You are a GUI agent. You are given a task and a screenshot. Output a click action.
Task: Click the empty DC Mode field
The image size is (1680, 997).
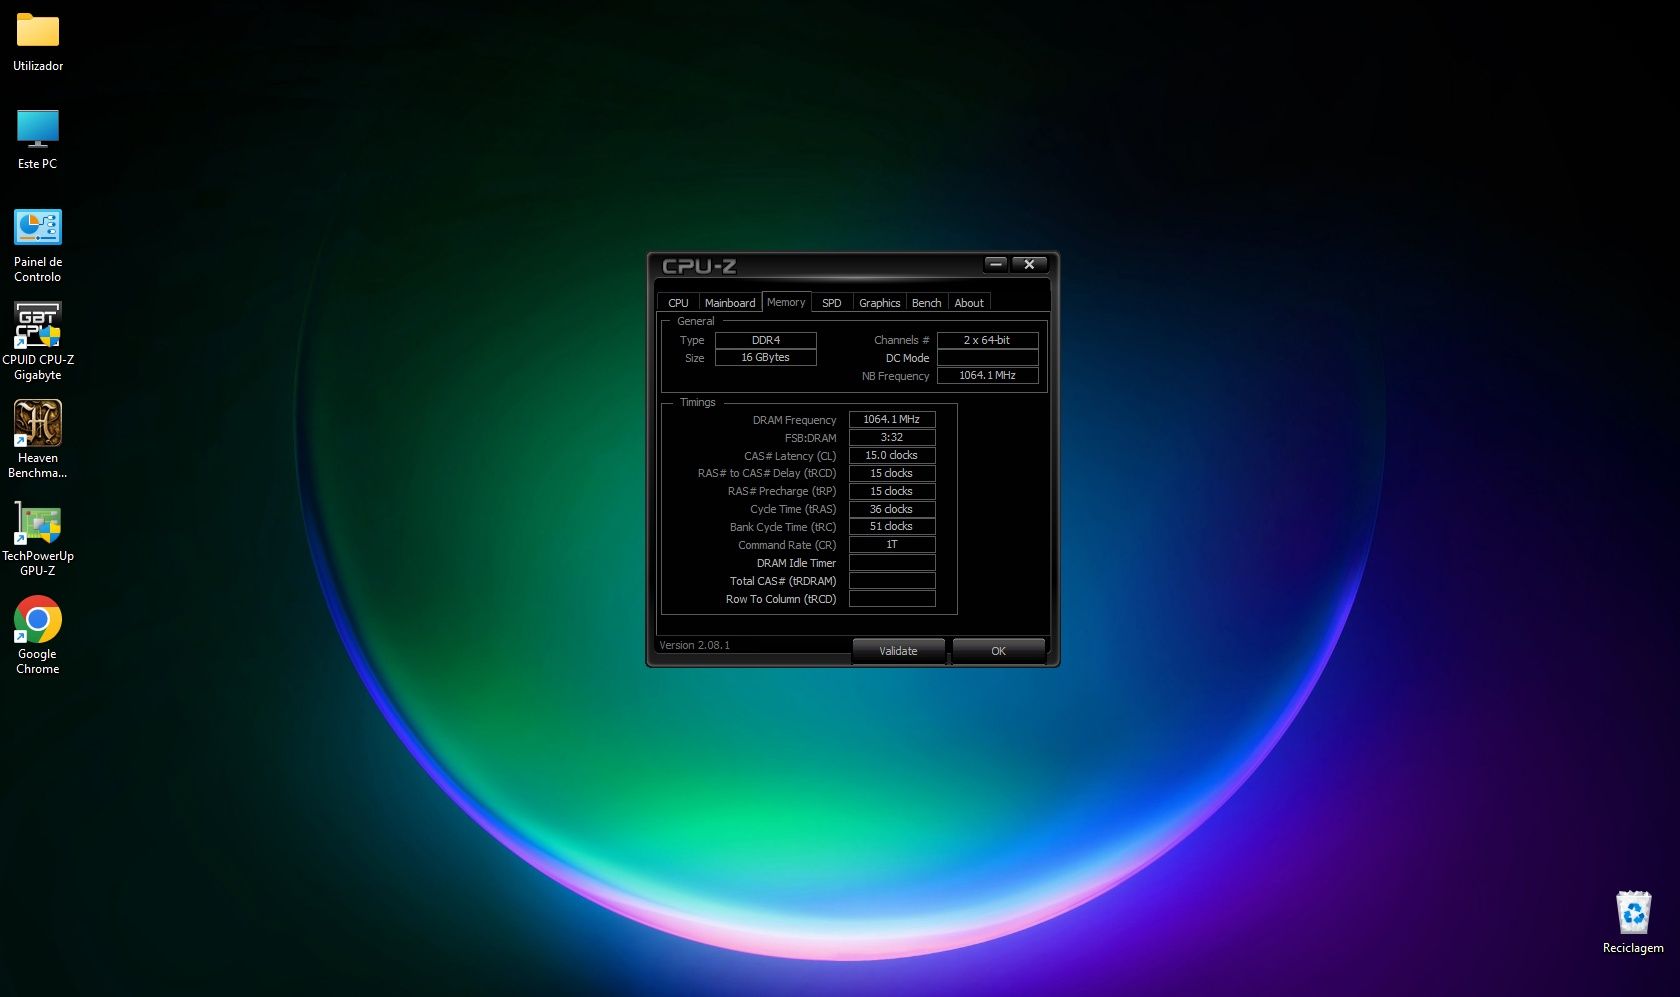(x=987, y=358)
